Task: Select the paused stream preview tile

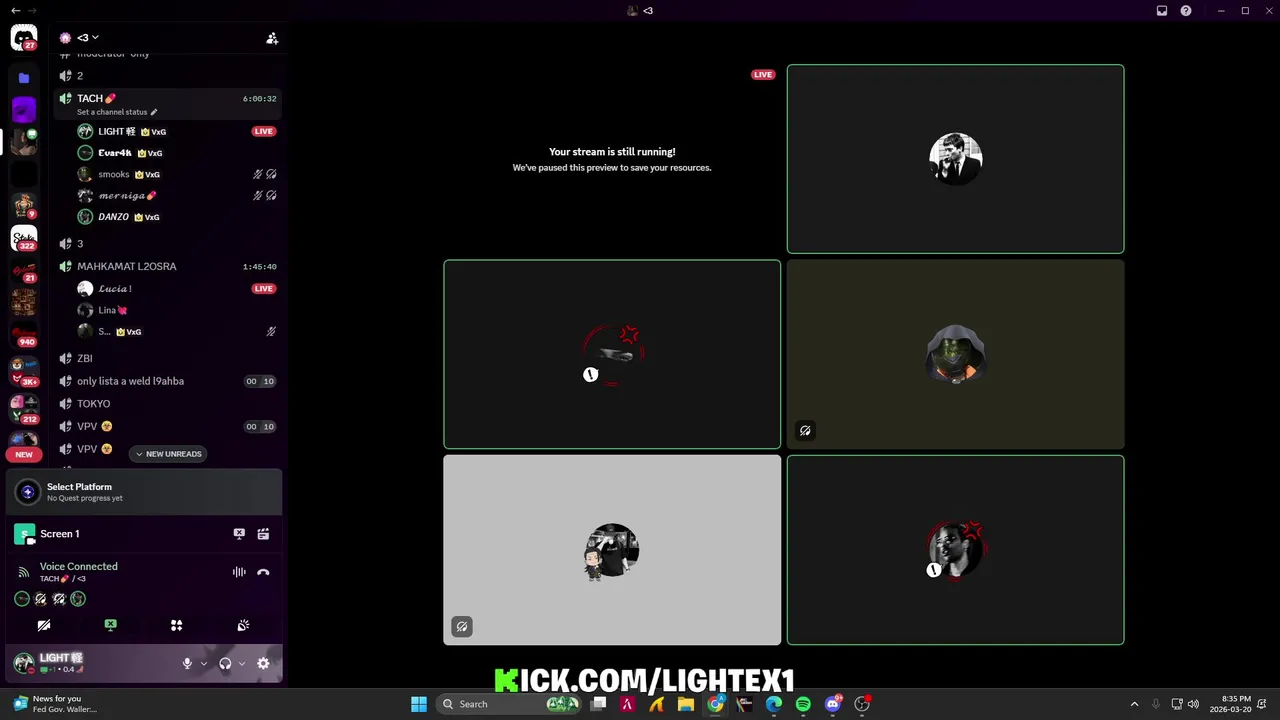Action: click(612, 159)
